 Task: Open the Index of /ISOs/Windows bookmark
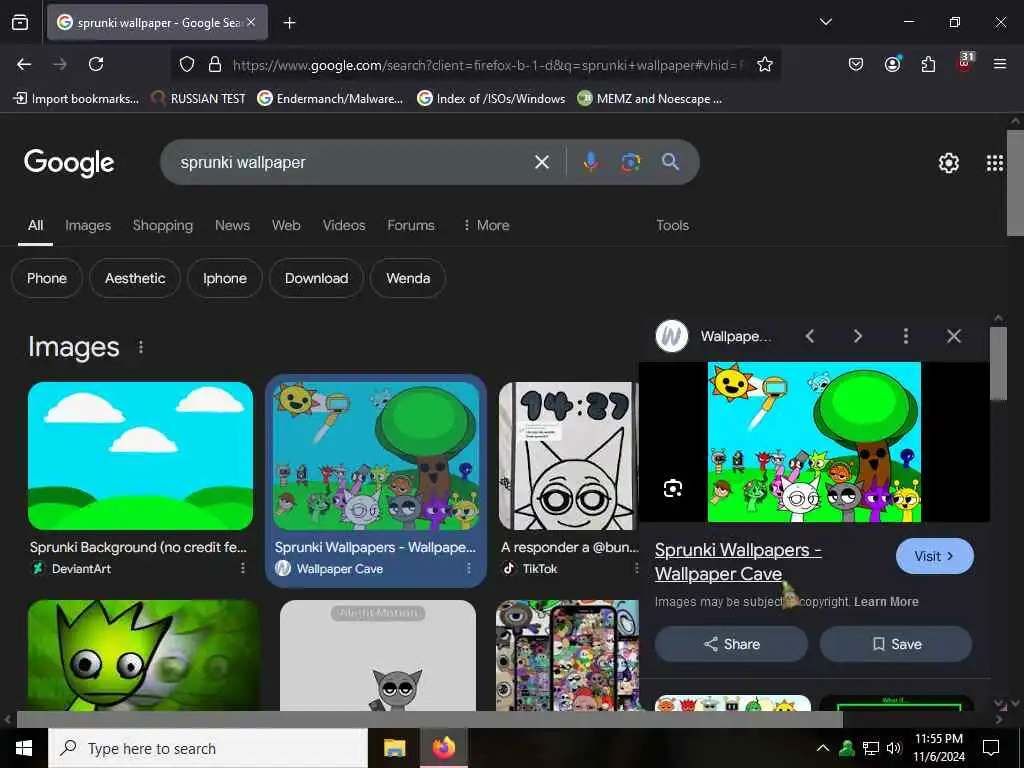click(491, 99)
